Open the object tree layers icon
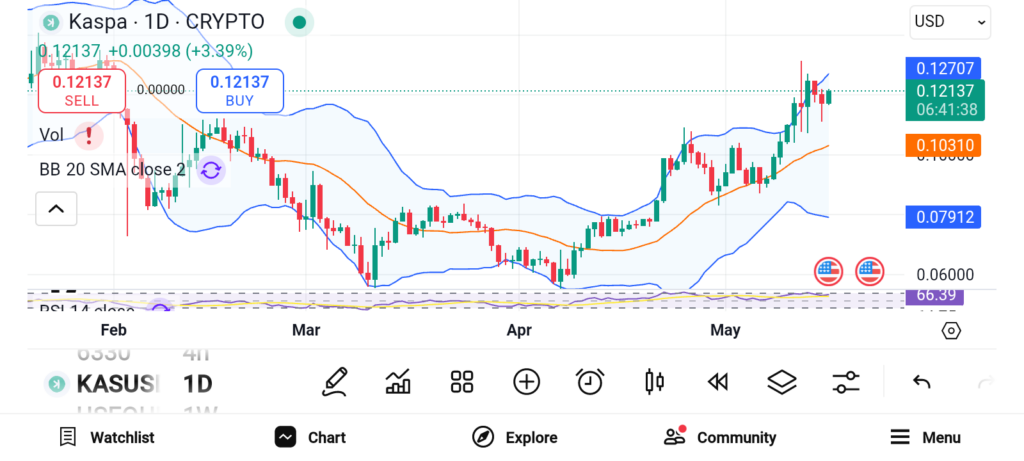 [x=781, y=381]
